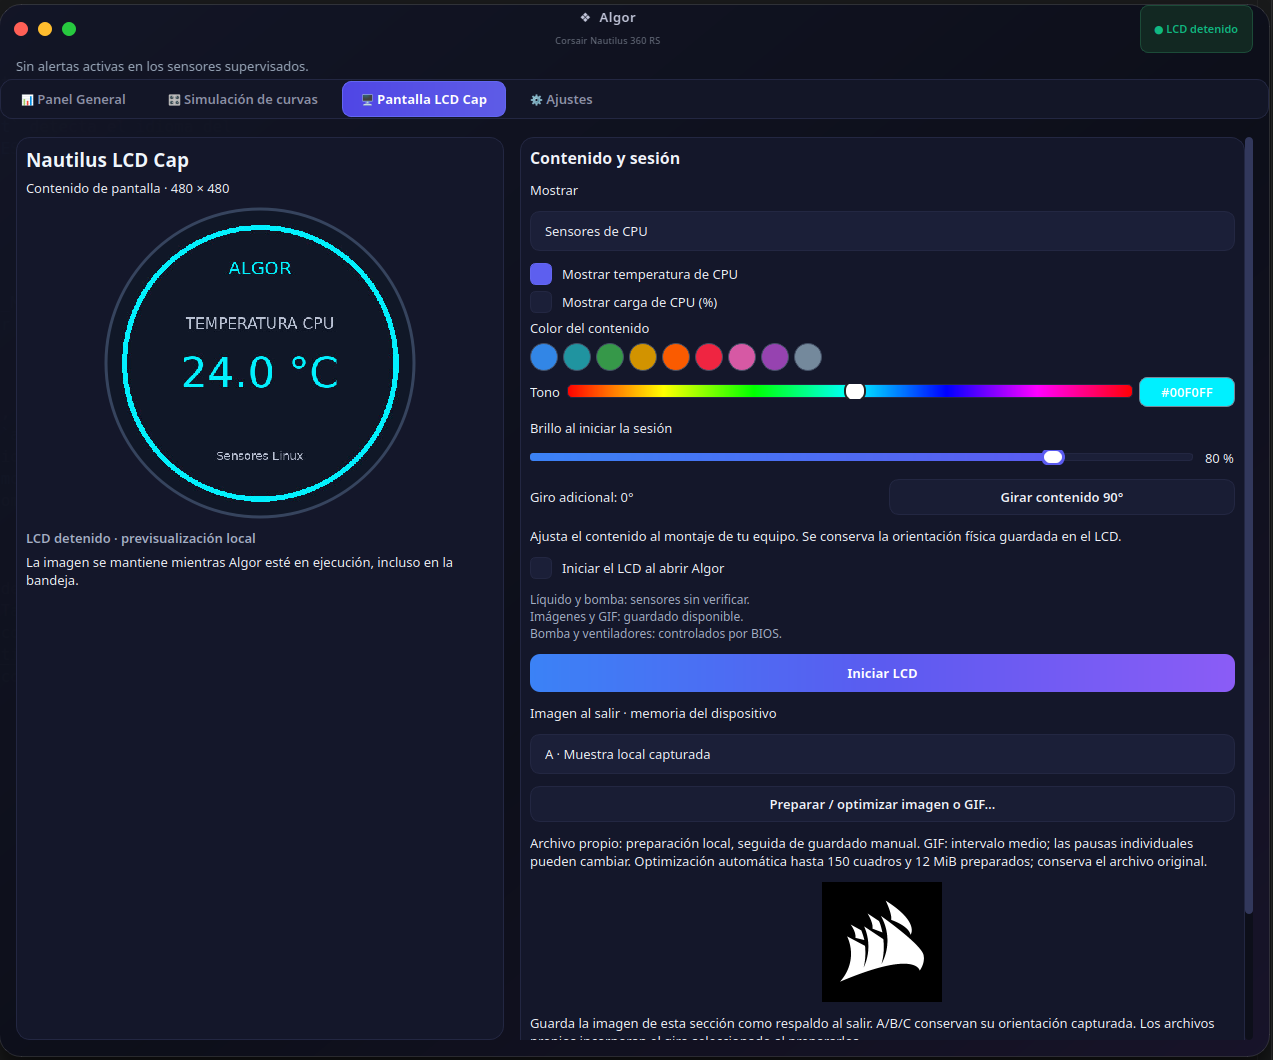The width and height of the screenshot is (1273, 1060).
Task: Click the "Corsair Nautilus 360 RS" subtitle
Action: pyautogui.click(x=608, y=41)
